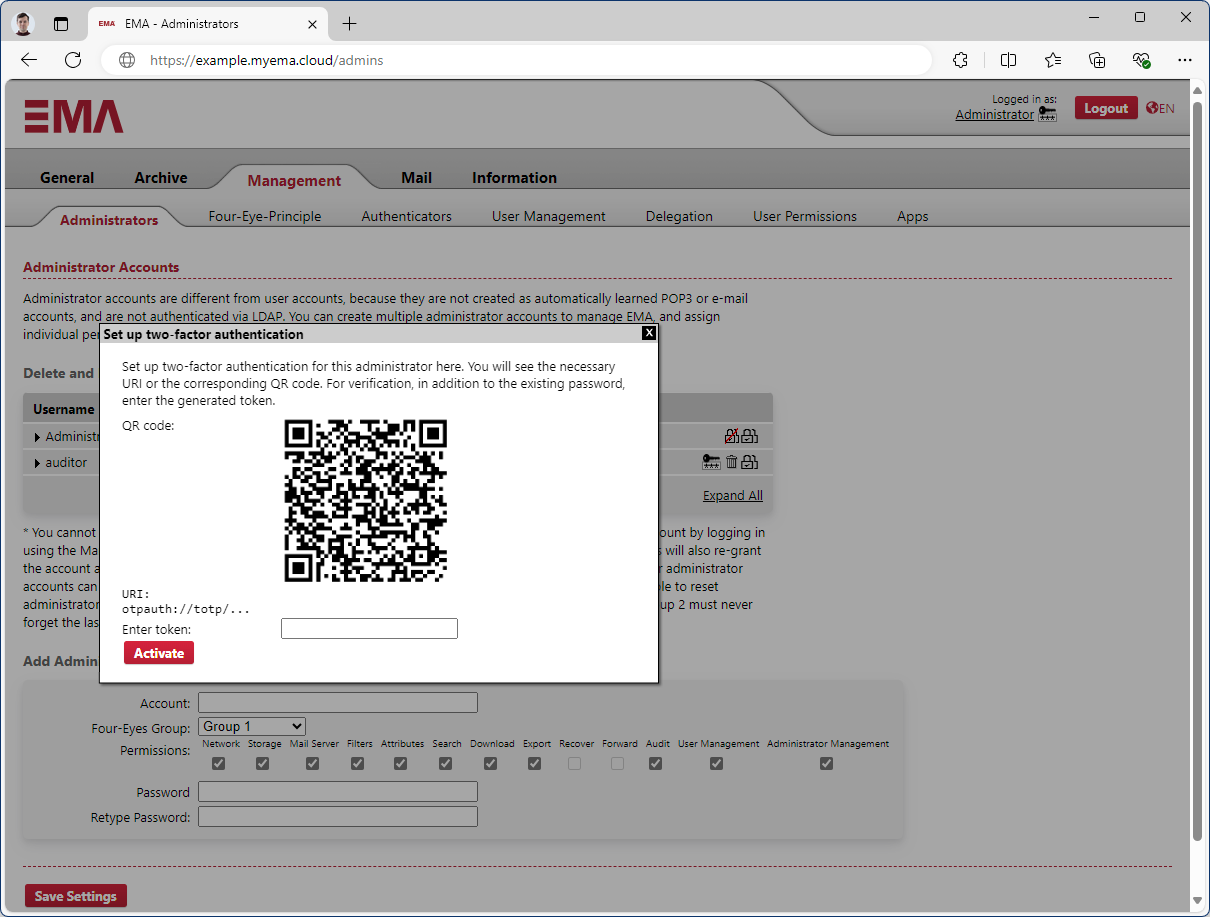Uncheck the Administrator Management permission checkbox

click(826, 764)
